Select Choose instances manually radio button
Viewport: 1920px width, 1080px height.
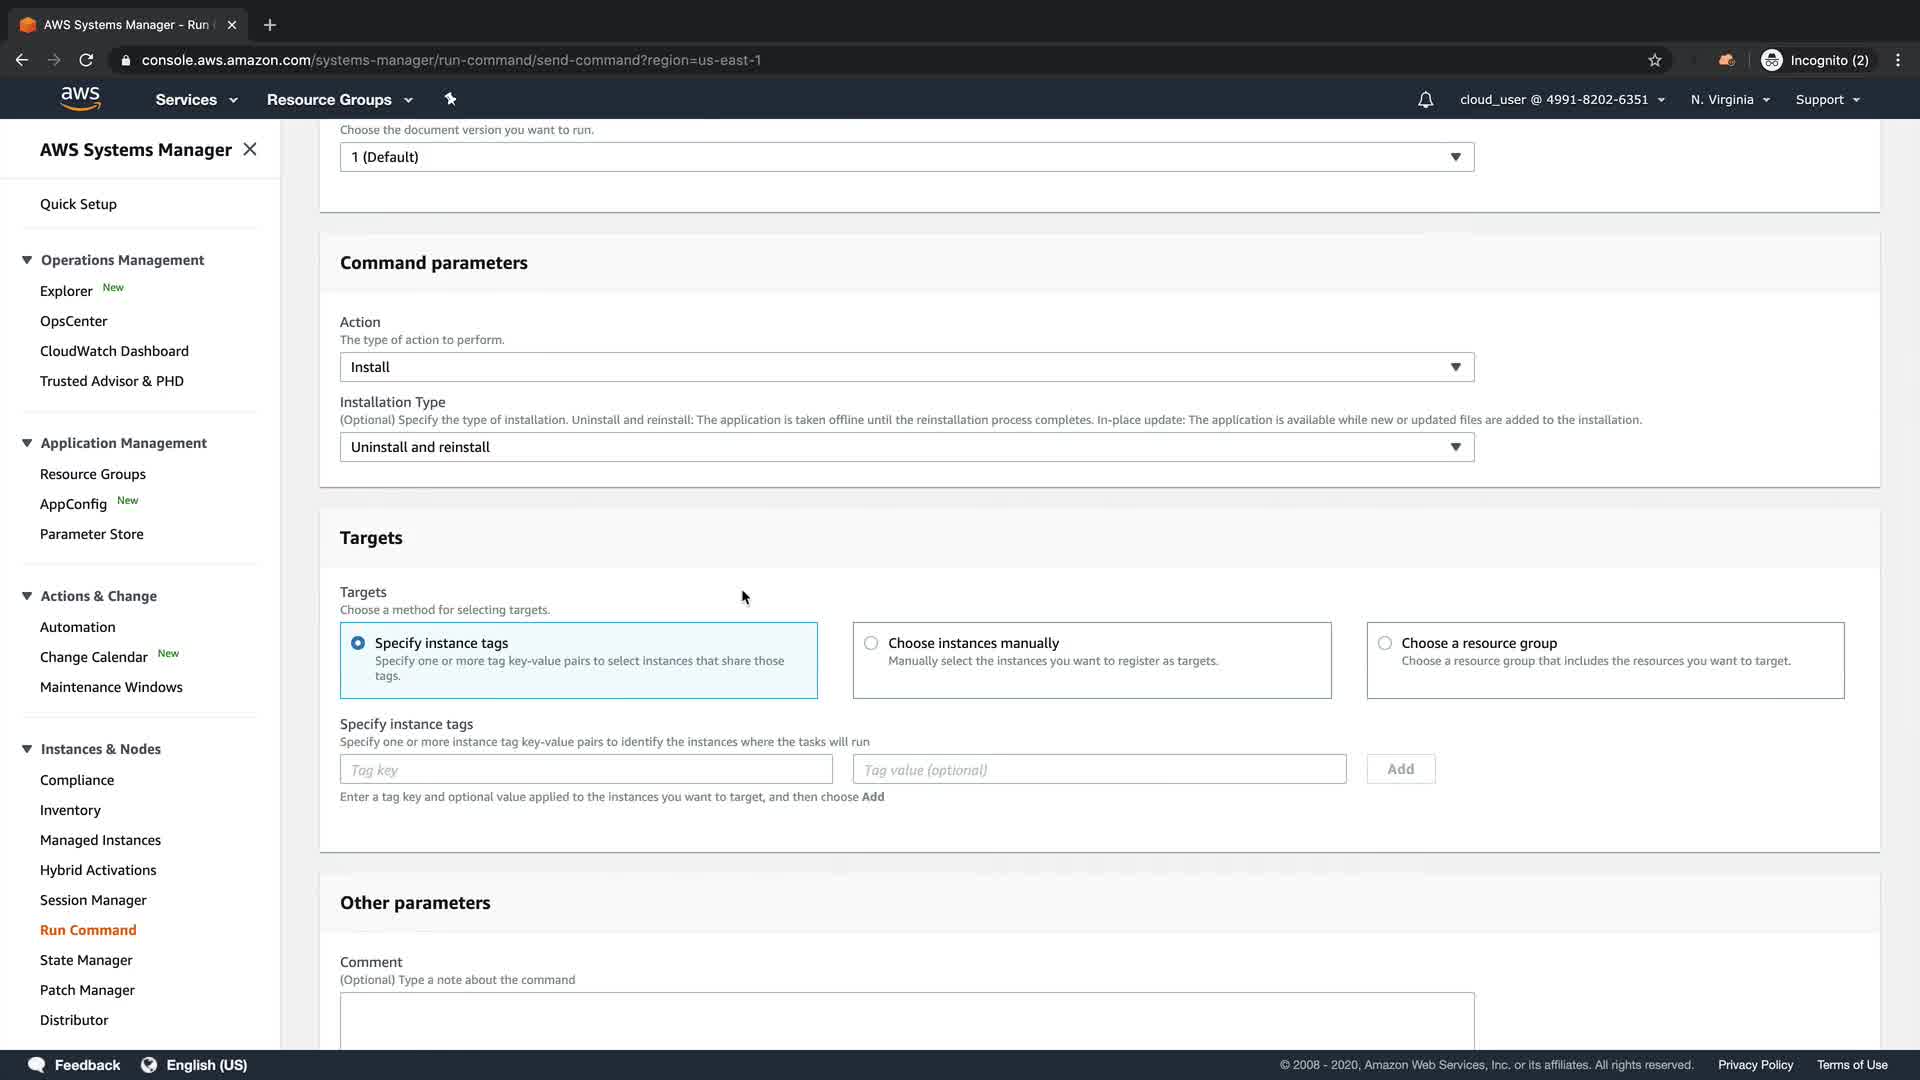click(871, 643)
